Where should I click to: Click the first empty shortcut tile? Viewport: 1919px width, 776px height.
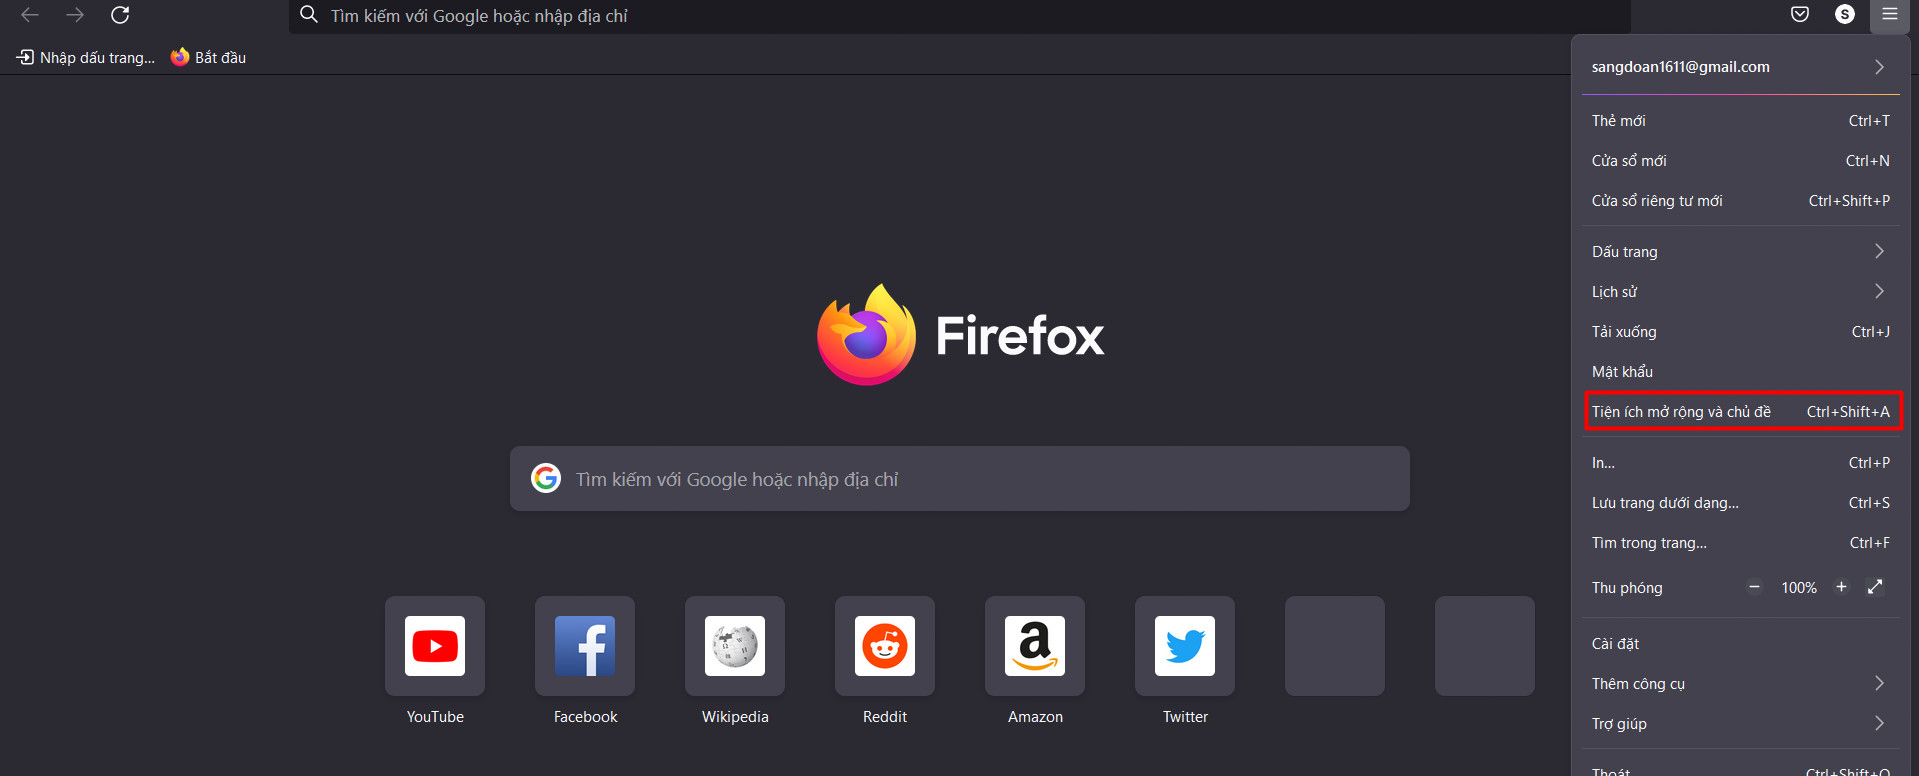(x=1335, y=646)
